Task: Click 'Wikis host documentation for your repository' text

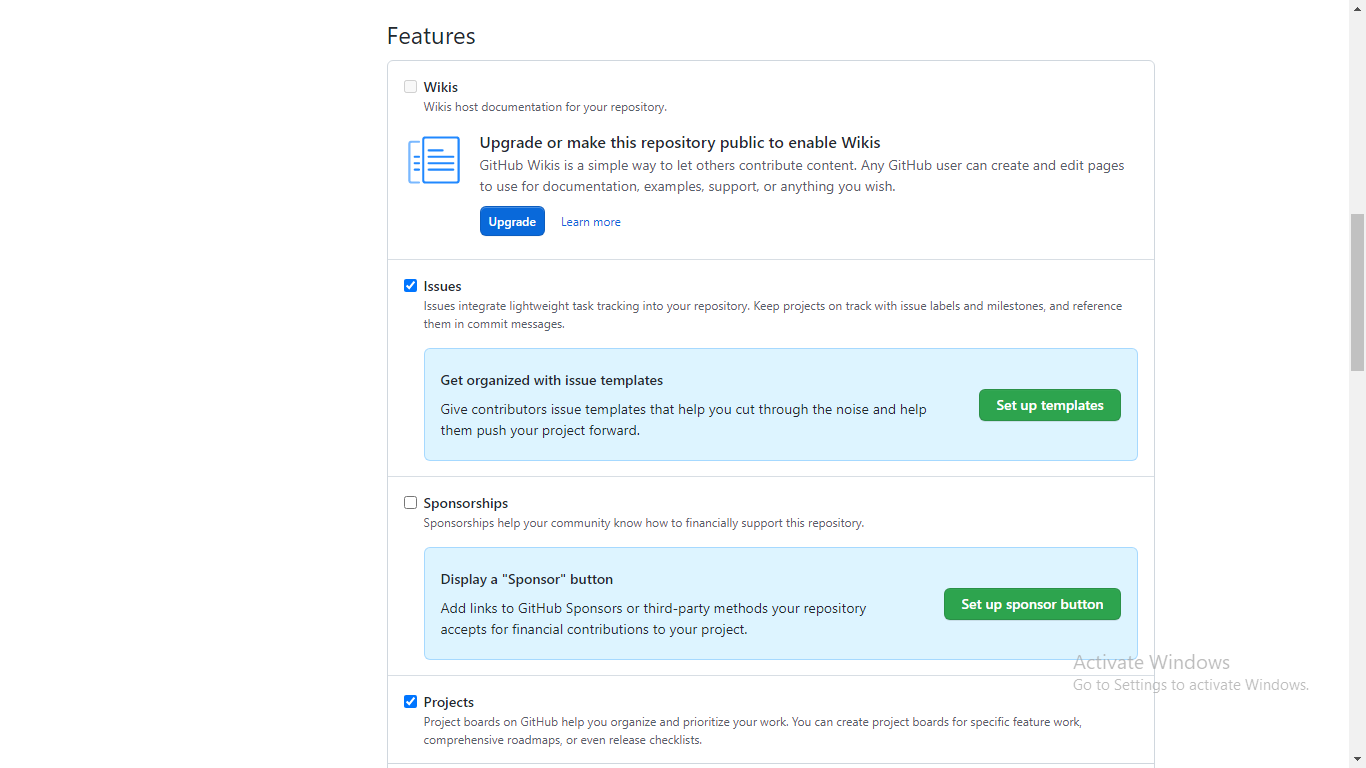Action: [545, 107]
